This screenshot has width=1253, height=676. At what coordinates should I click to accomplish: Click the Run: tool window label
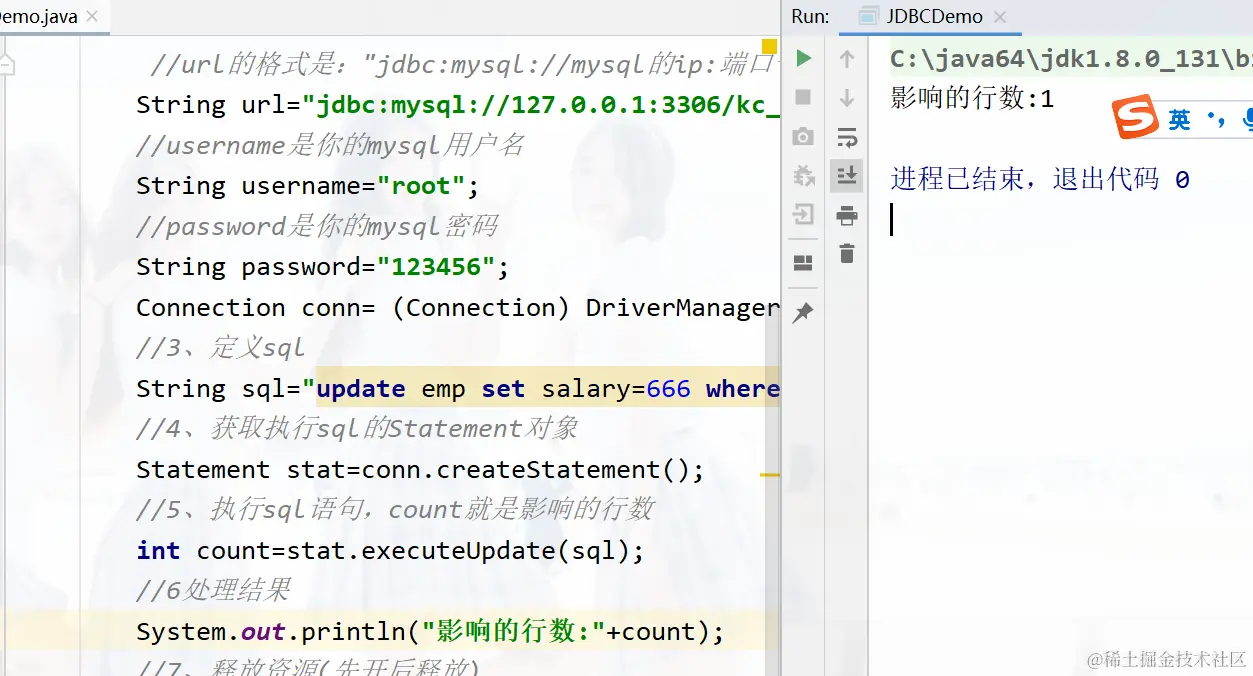click(x=810, y=16)
